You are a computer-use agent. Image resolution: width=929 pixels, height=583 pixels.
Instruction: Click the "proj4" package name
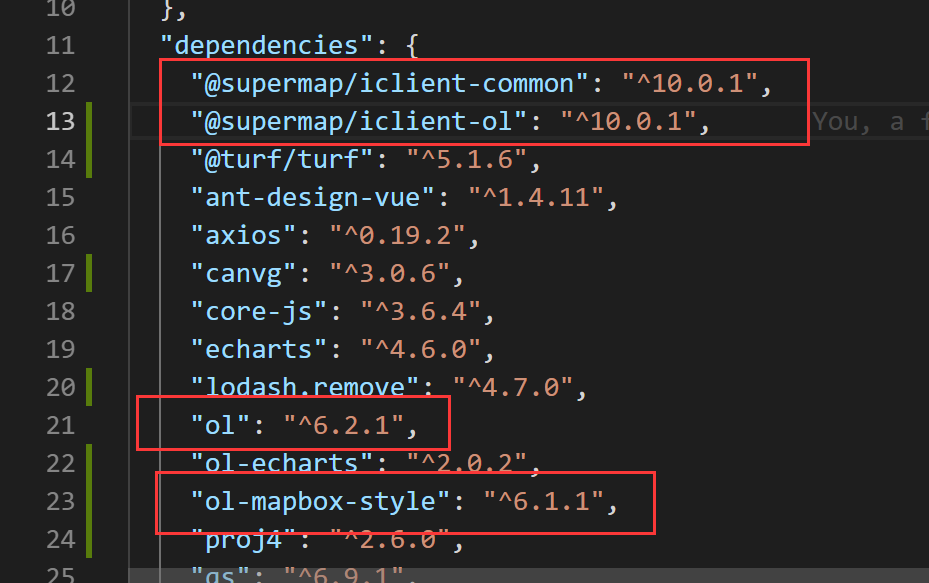click(244, 539)
